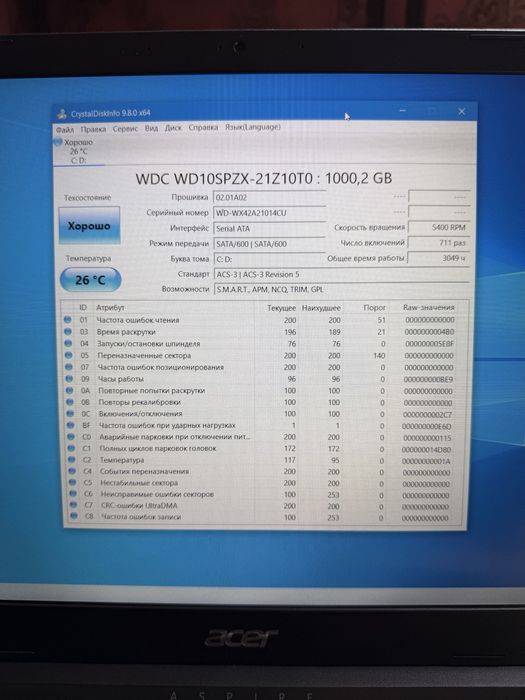The width and height of the screenshot is (525, 700).
Task: Click the power-on count field 711 раз
Action: click(439, 243)
